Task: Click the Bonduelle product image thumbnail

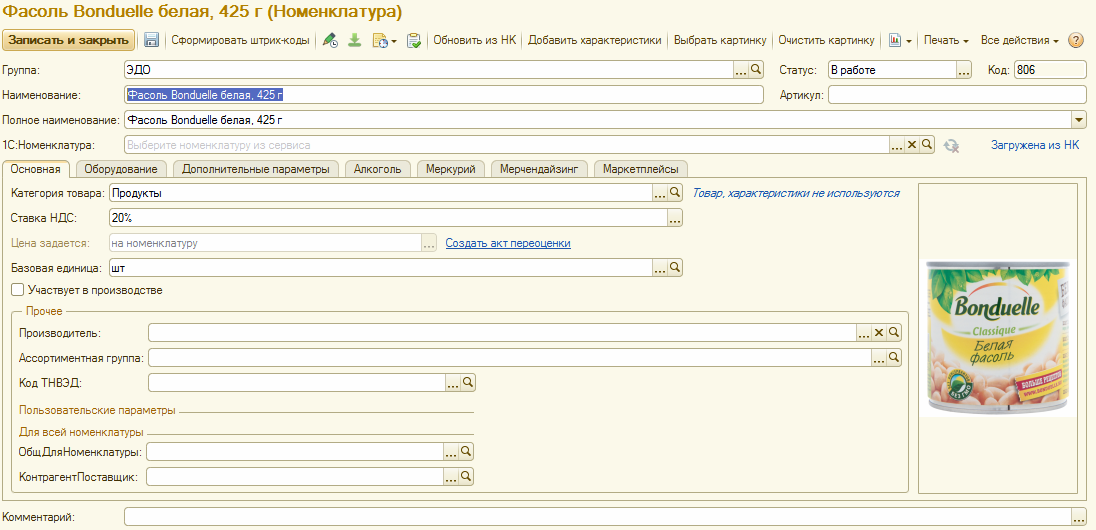Action: (x=998, y=338)
